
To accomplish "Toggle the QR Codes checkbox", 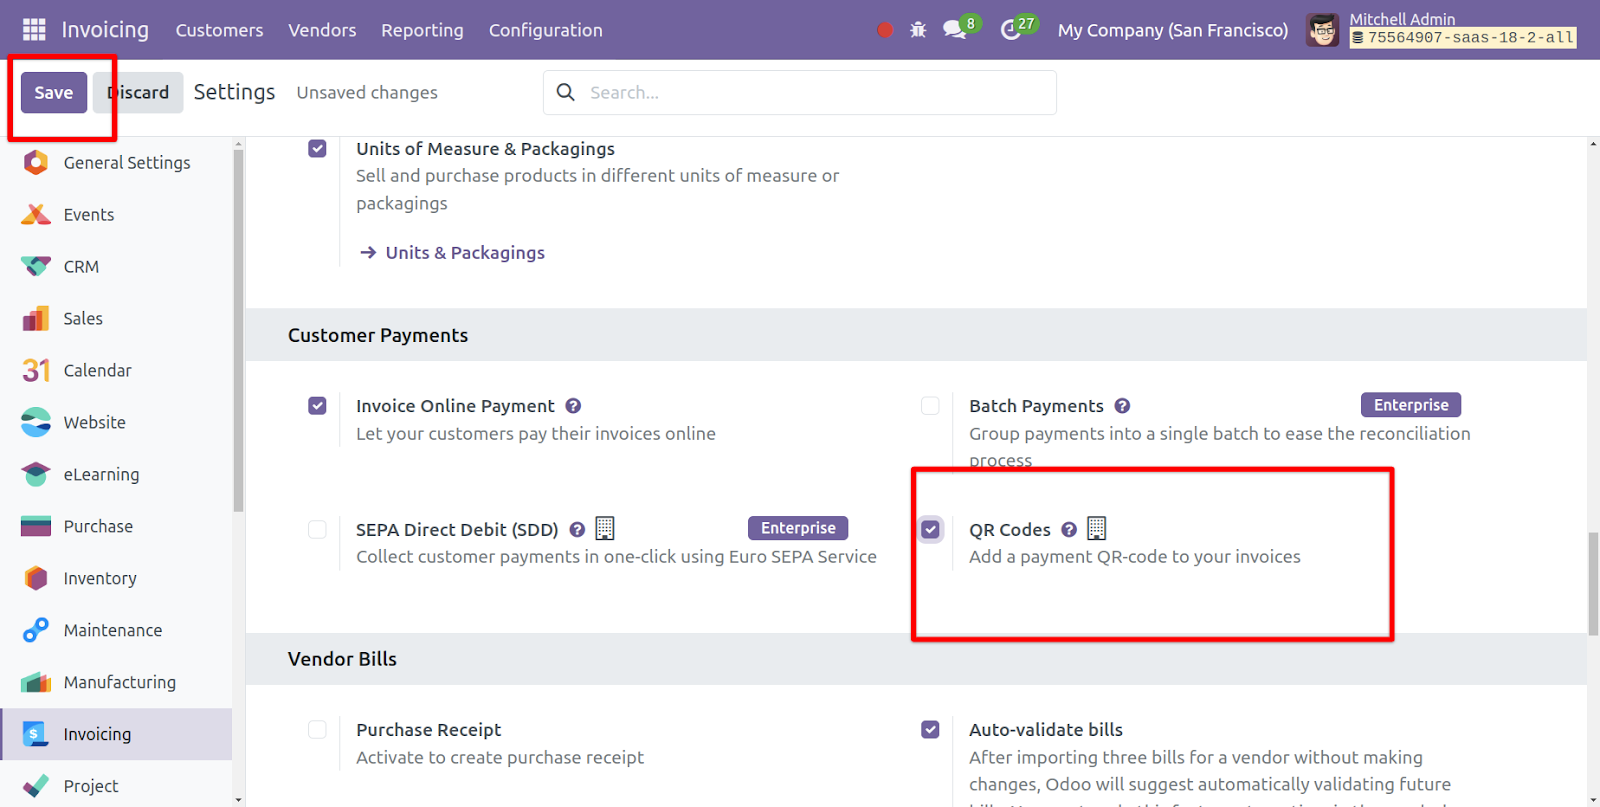I will 930,529.
